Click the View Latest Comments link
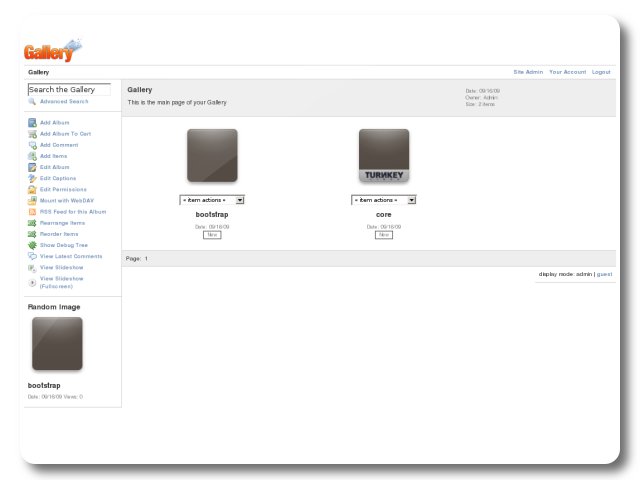Image resolution: width=640 pixels, height=480 pixels. click(68, 256)
